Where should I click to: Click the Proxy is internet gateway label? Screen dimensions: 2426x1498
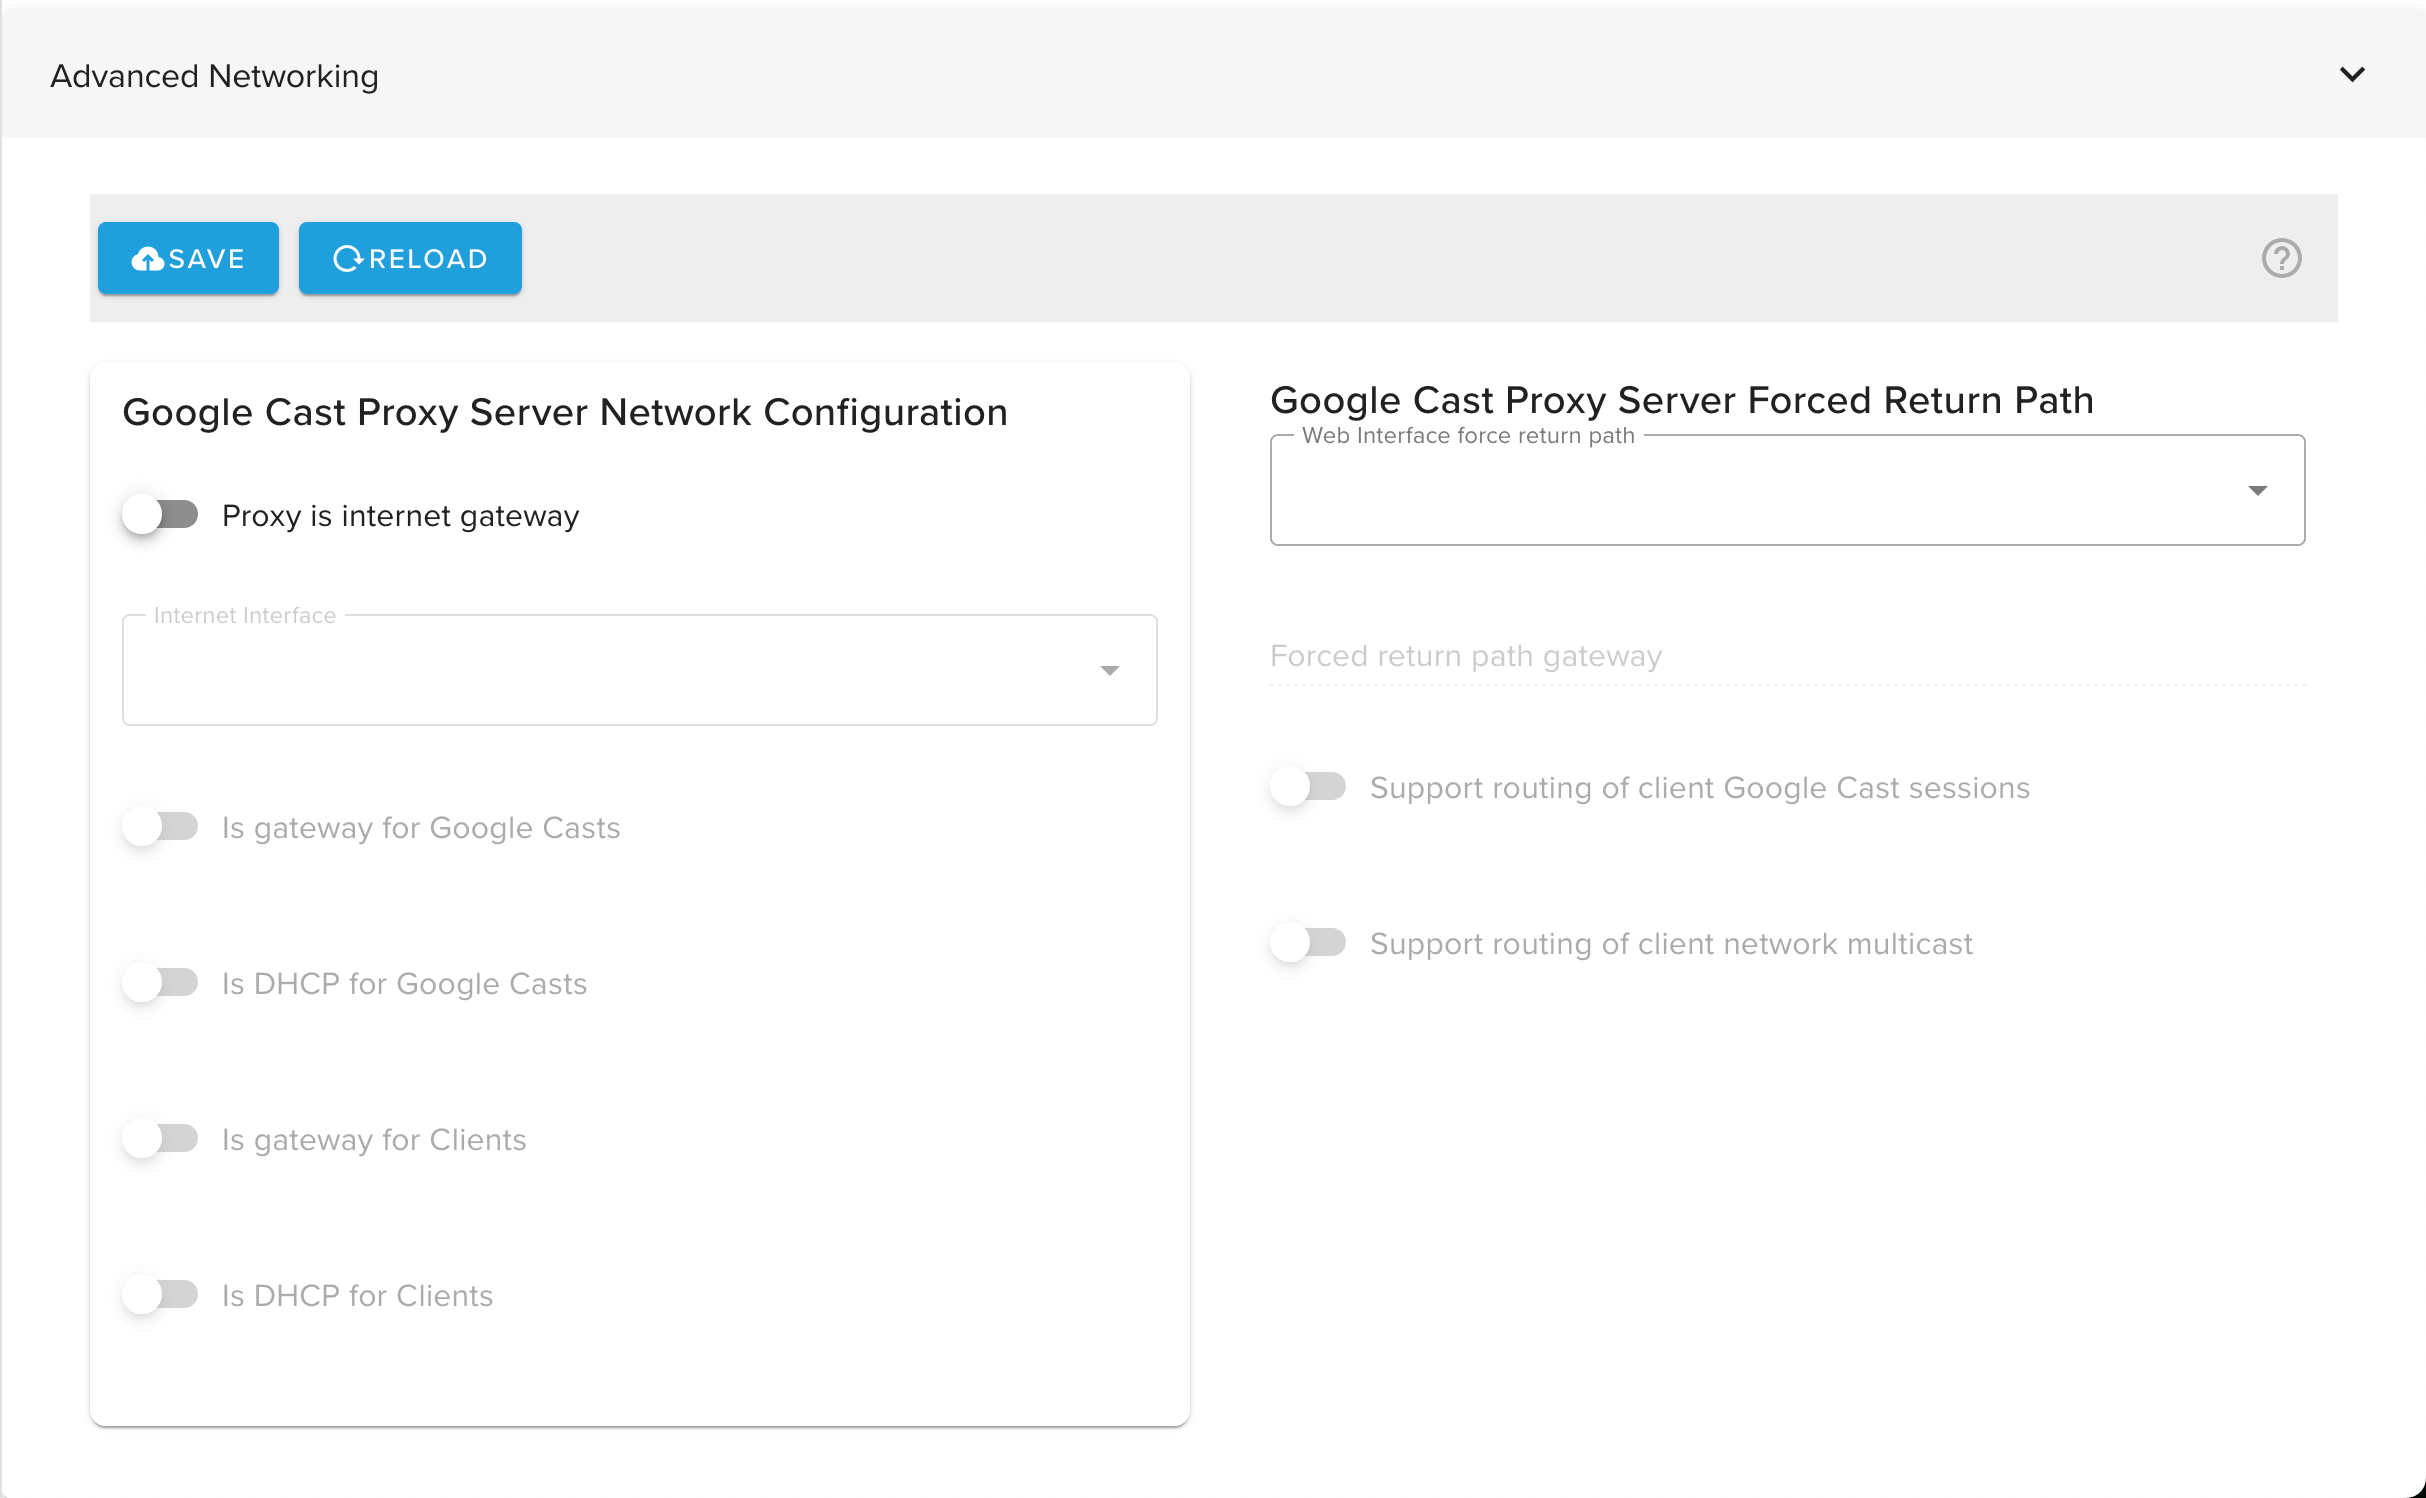click(400, 516)
